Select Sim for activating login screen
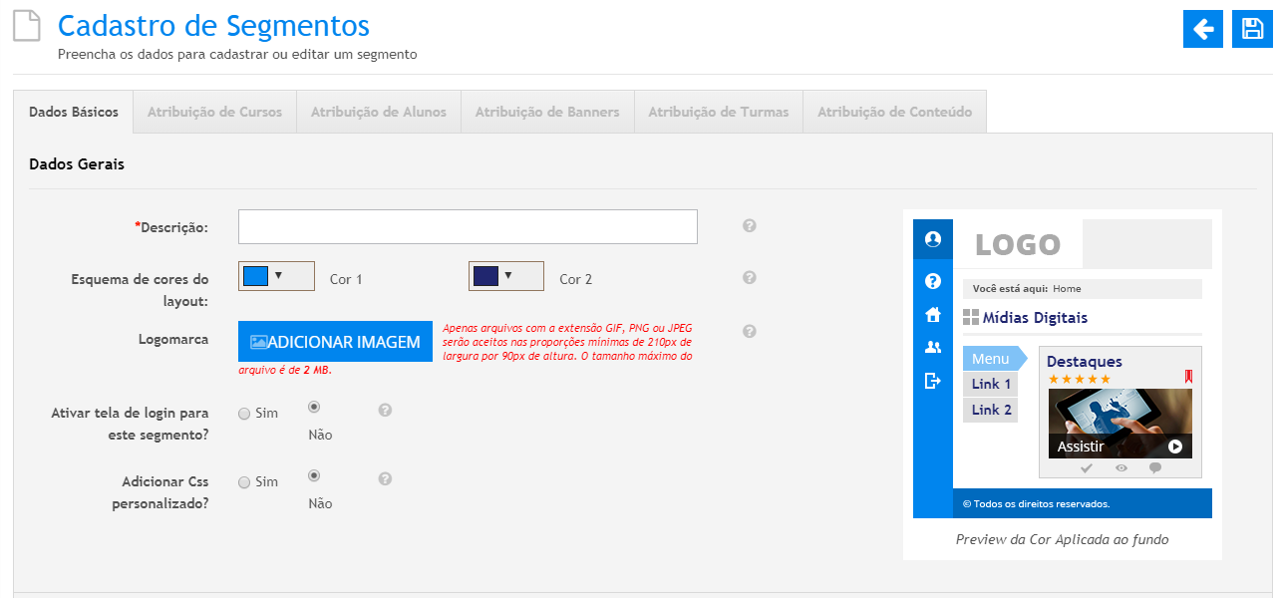1280x598 pixels. [244, 414]
